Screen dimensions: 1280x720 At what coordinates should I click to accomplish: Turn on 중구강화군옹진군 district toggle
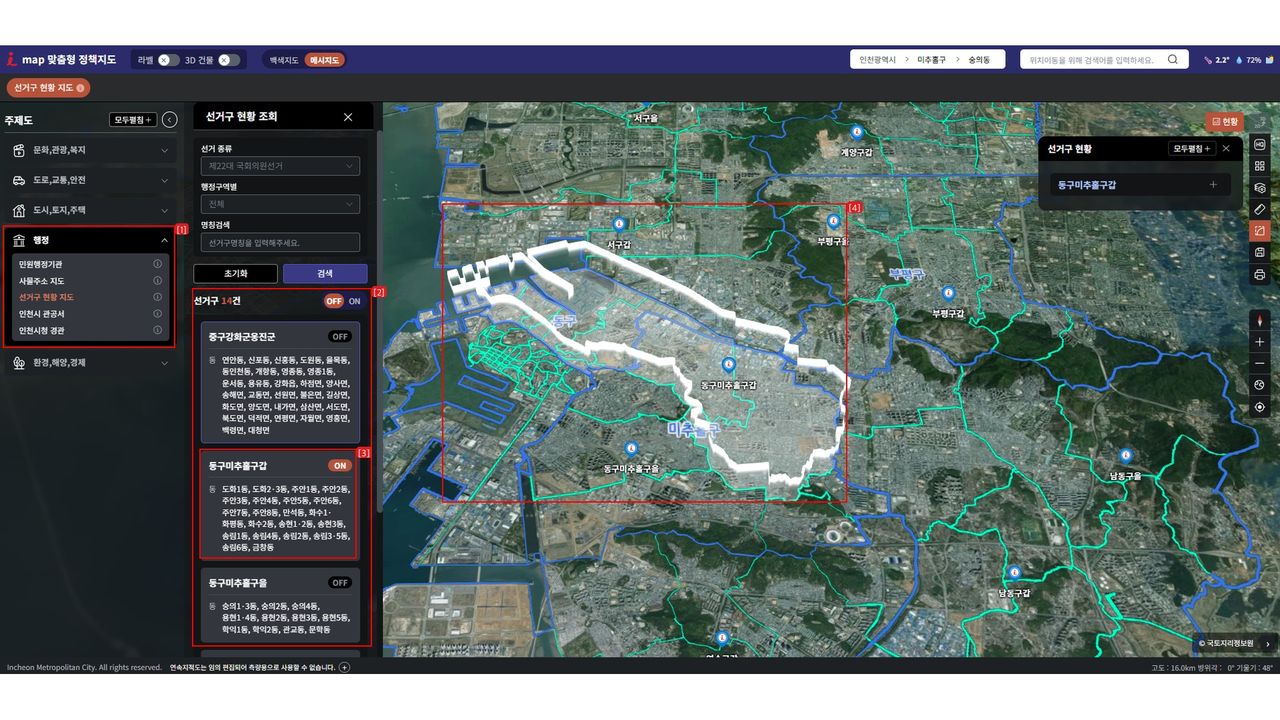point(340,337)
